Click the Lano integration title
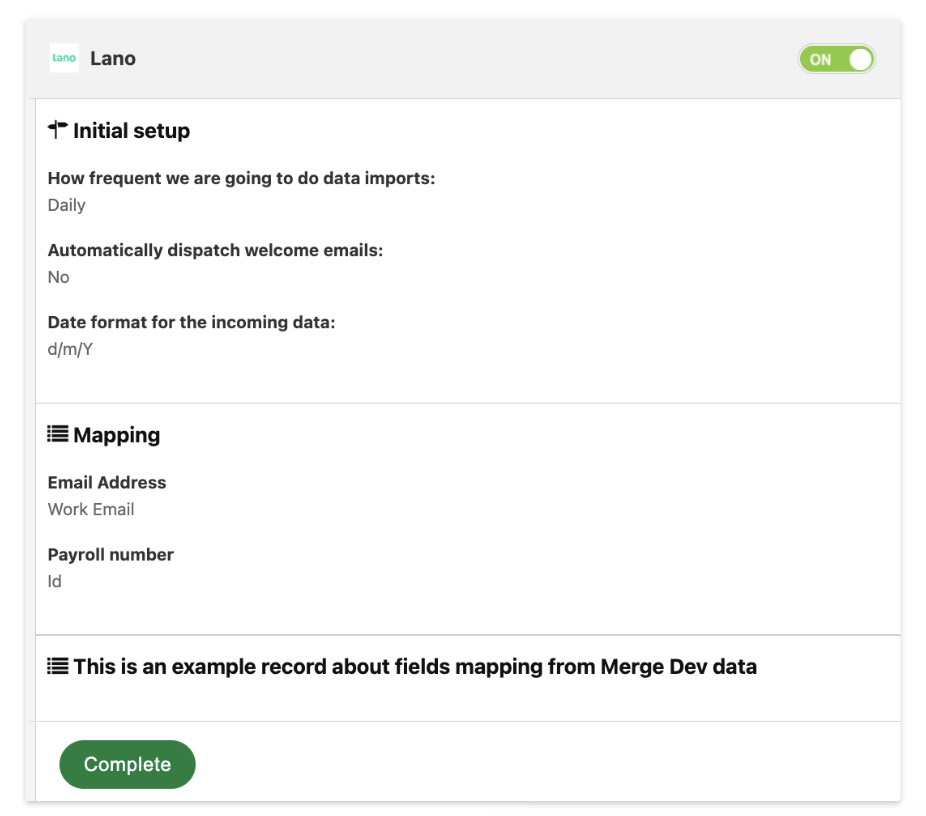The image size is (926, 816). click(113, 58)
